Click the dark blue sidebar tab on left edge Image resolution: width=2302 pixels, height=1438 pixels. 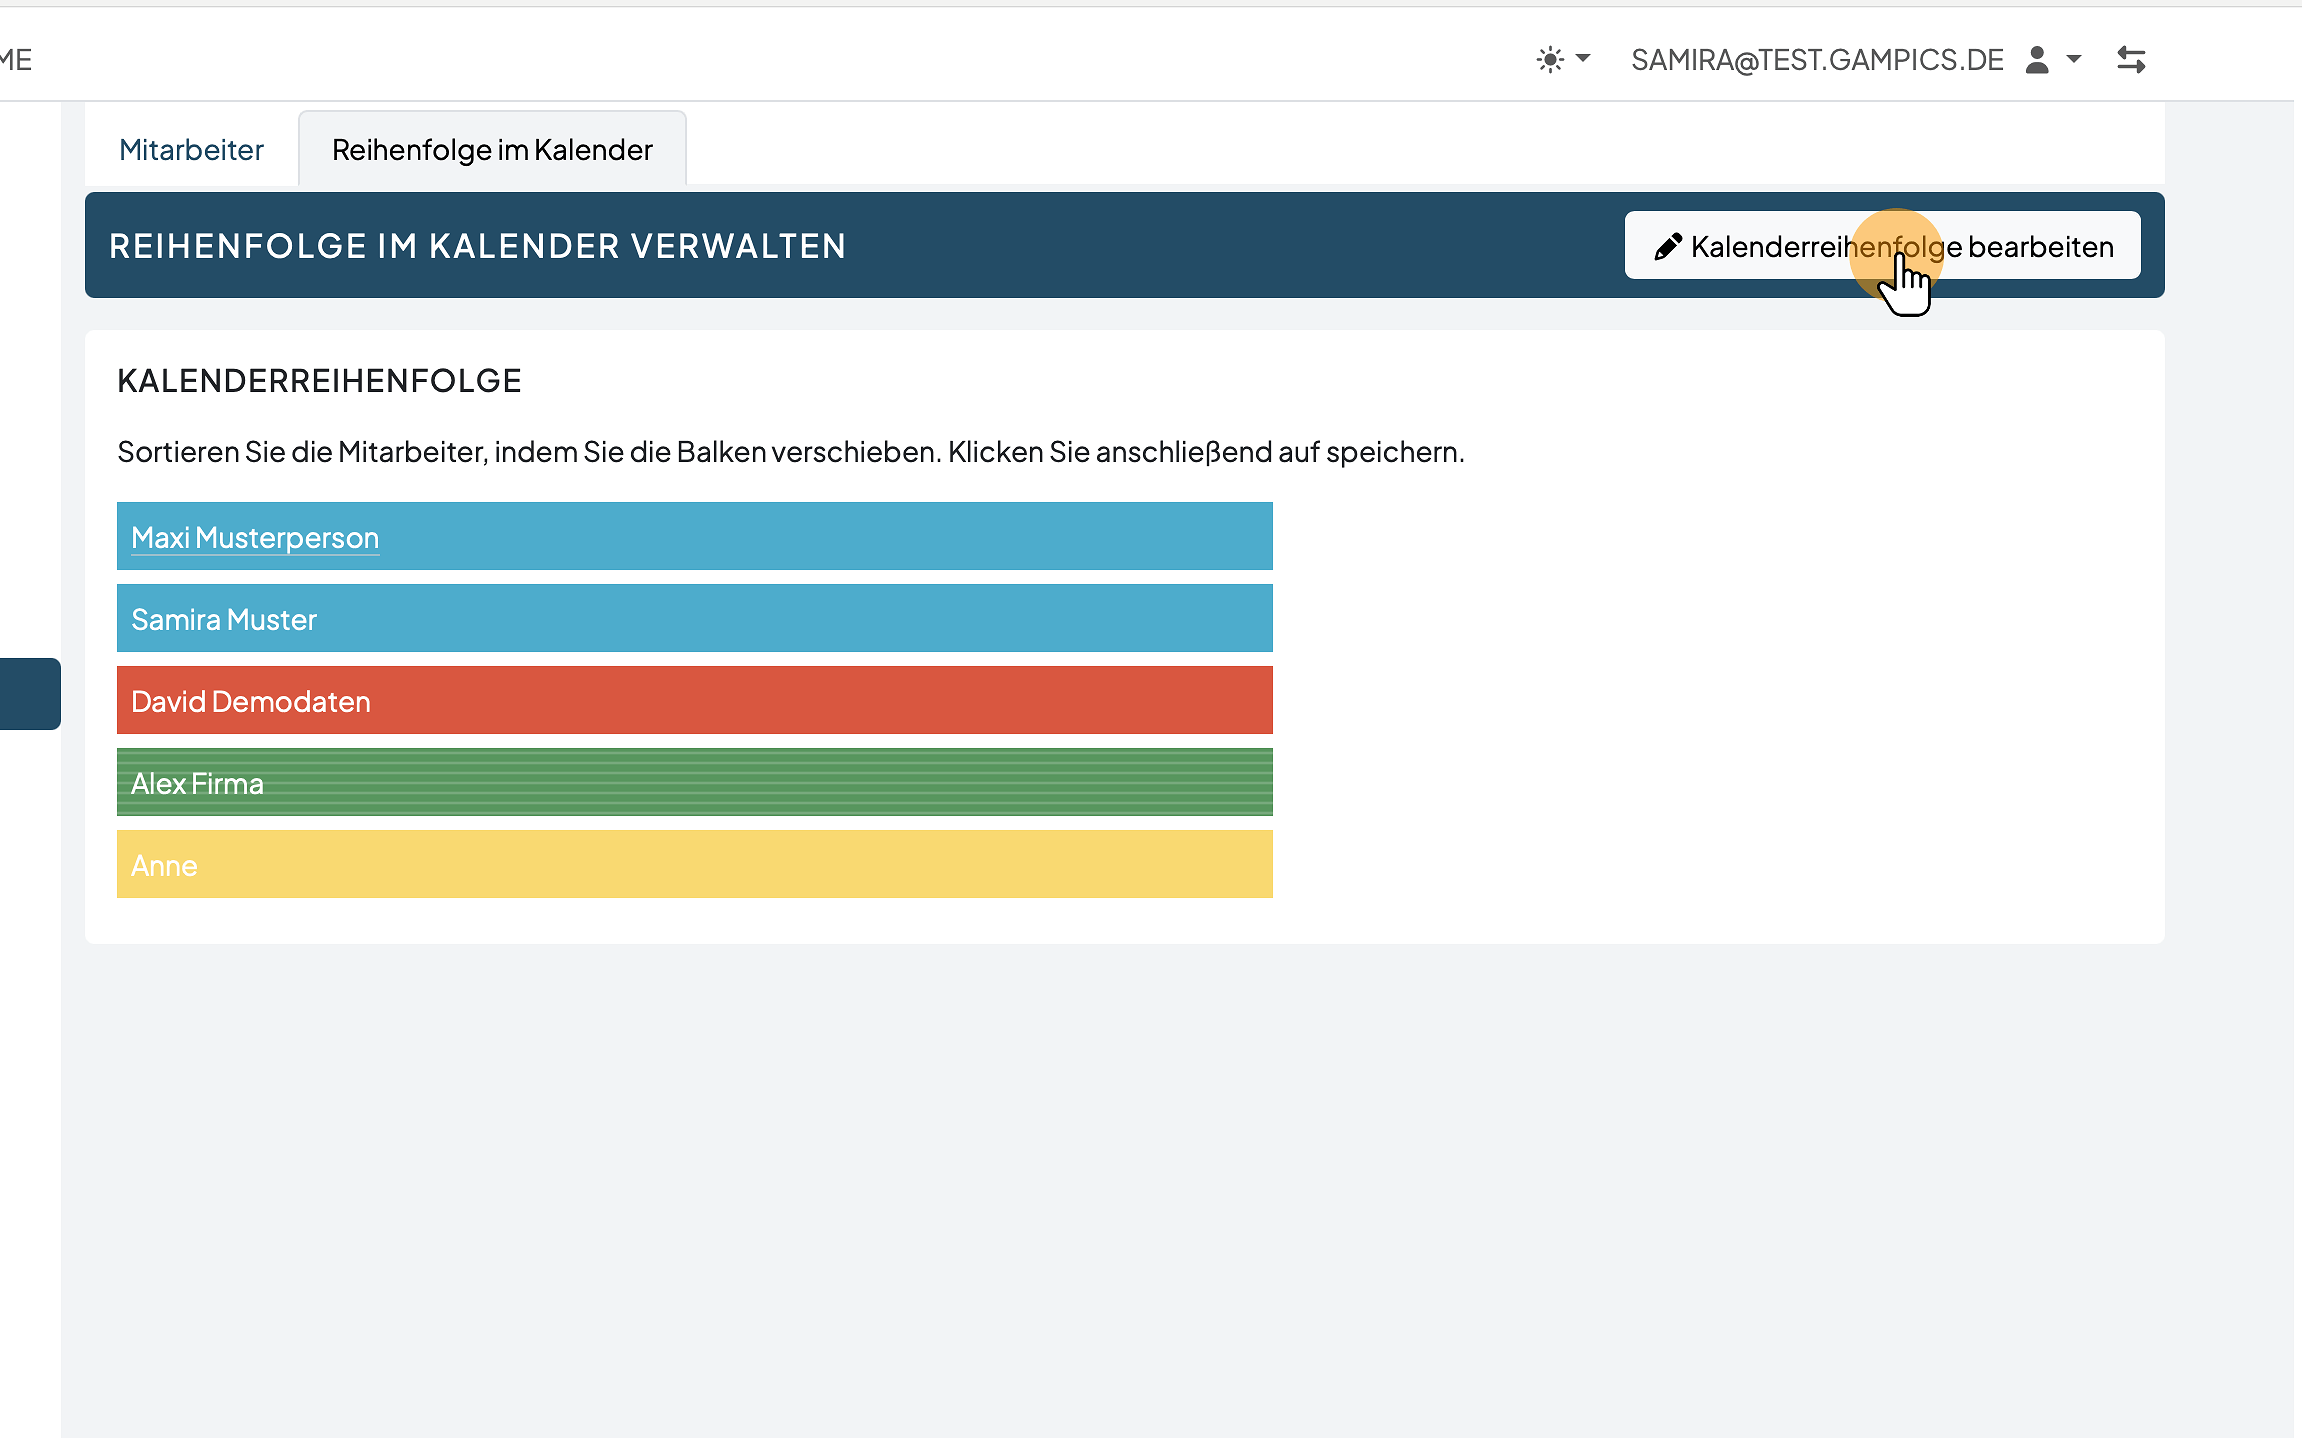pyautogui.click(x=30, y=694)
